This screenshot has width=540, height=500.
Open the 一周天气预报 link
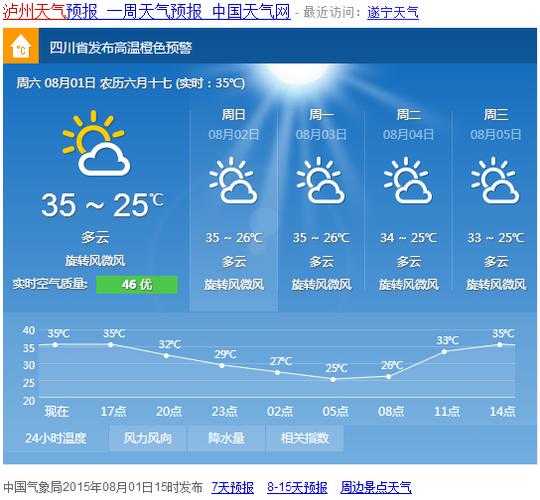[x=154, y=11]
